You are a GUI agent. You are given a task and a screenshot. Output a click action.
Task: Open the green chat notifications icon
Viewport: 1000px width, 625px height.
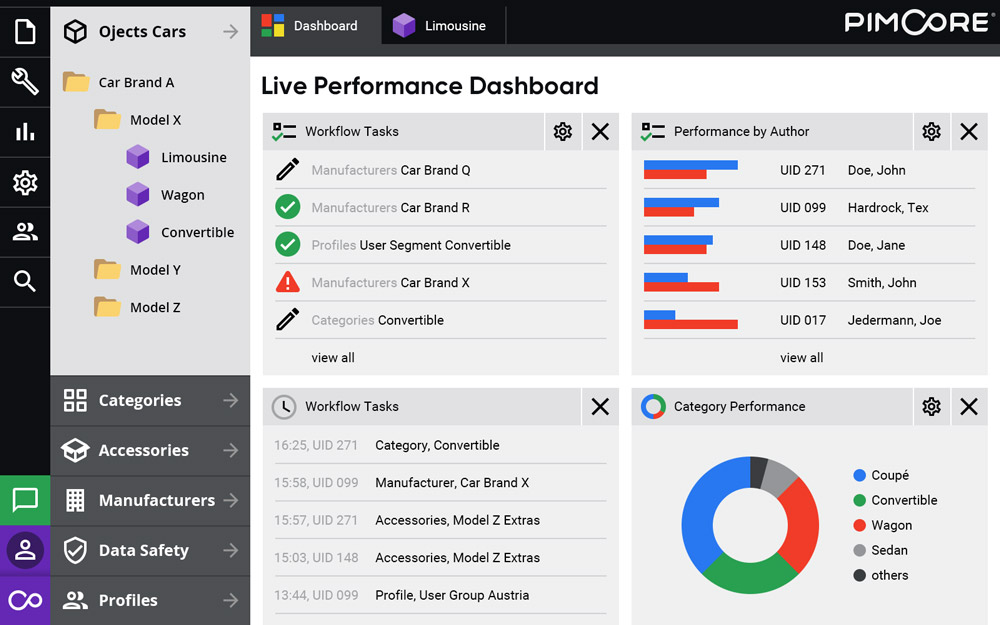(x=25, y=500)
